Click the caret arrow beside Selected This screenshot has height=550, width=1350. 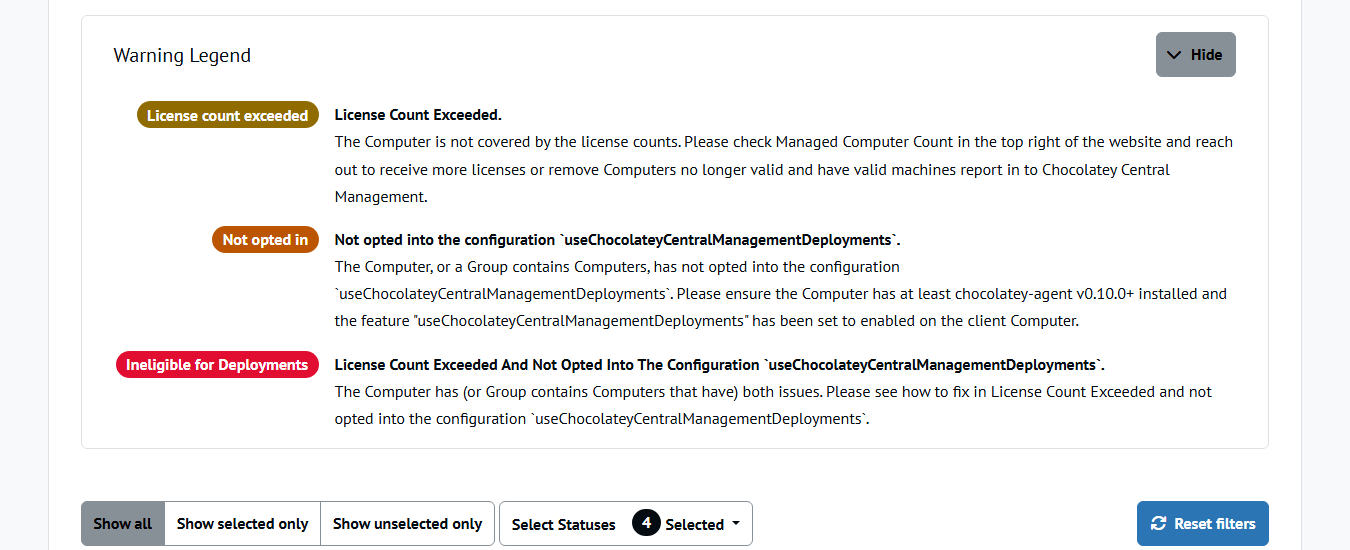(x=736, y=524)
